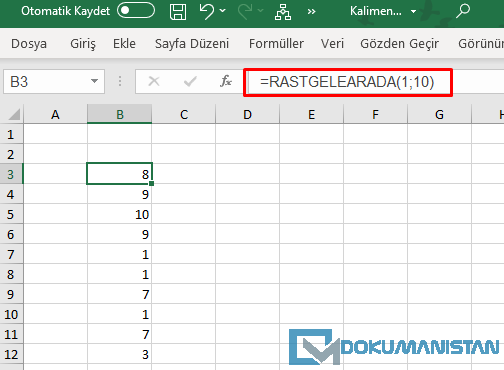Select column C header
The height and width of the screenshot is (370, 504).
pyautogui.click(x=184, y=114)
